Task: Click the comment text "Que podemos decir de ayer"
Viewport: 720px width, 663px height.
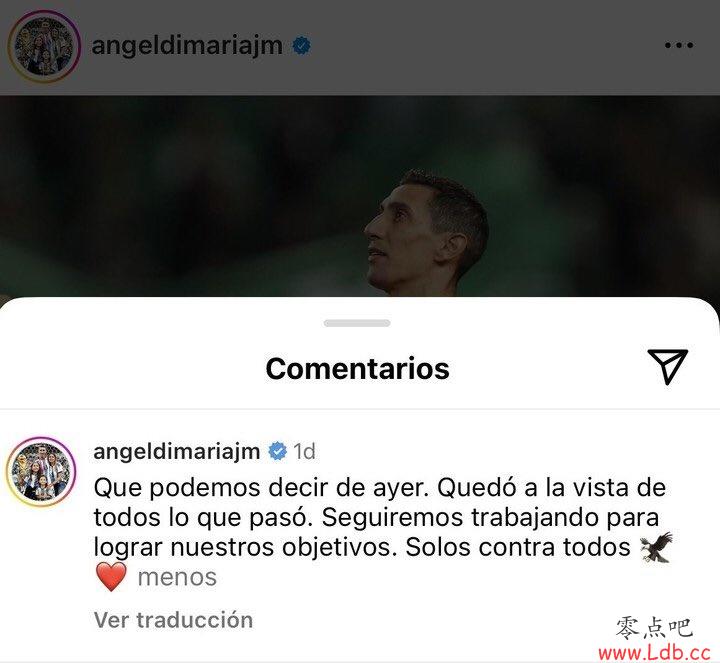Action: pos(260,488)
